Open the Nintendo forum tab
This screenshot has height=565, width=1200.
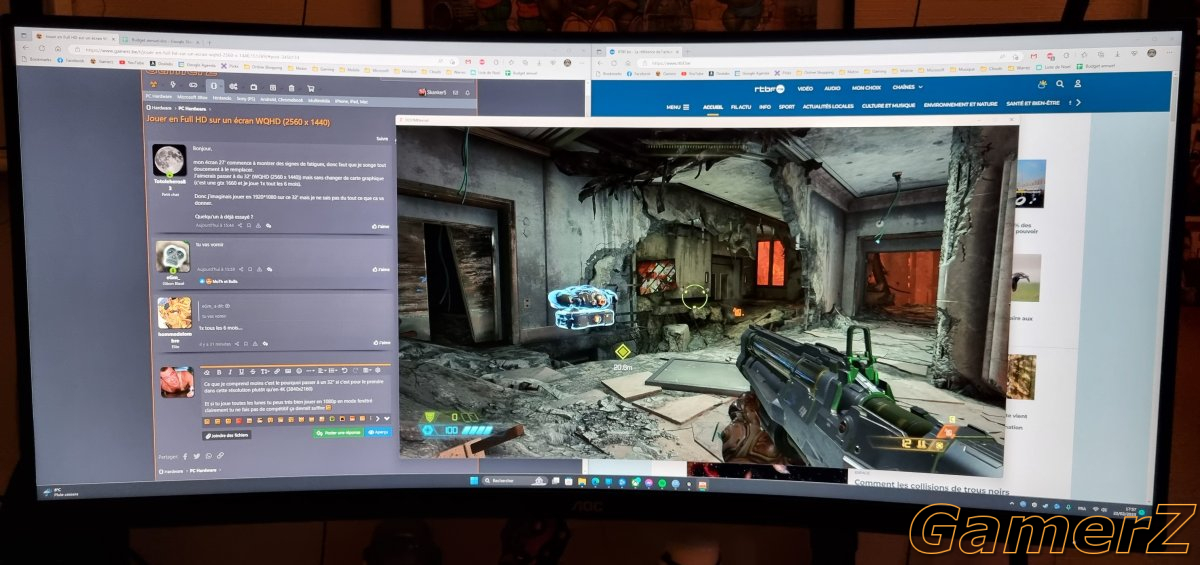coord(222,98)
